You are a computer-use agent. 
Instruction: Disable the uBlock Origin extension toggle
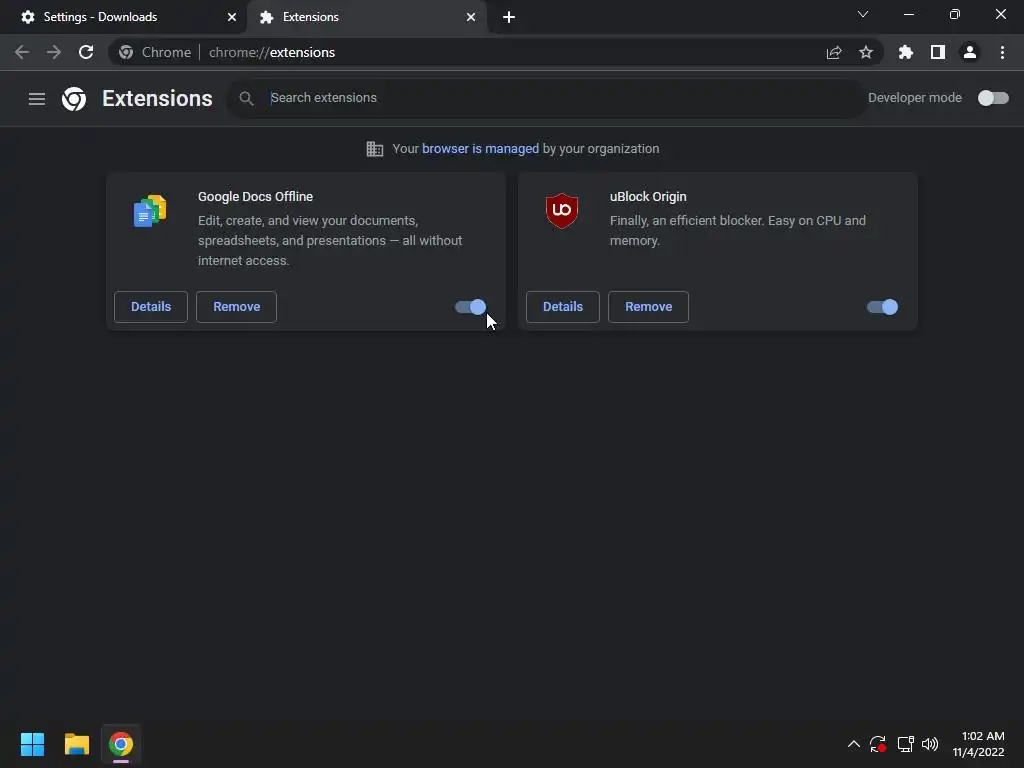(882, 307)
